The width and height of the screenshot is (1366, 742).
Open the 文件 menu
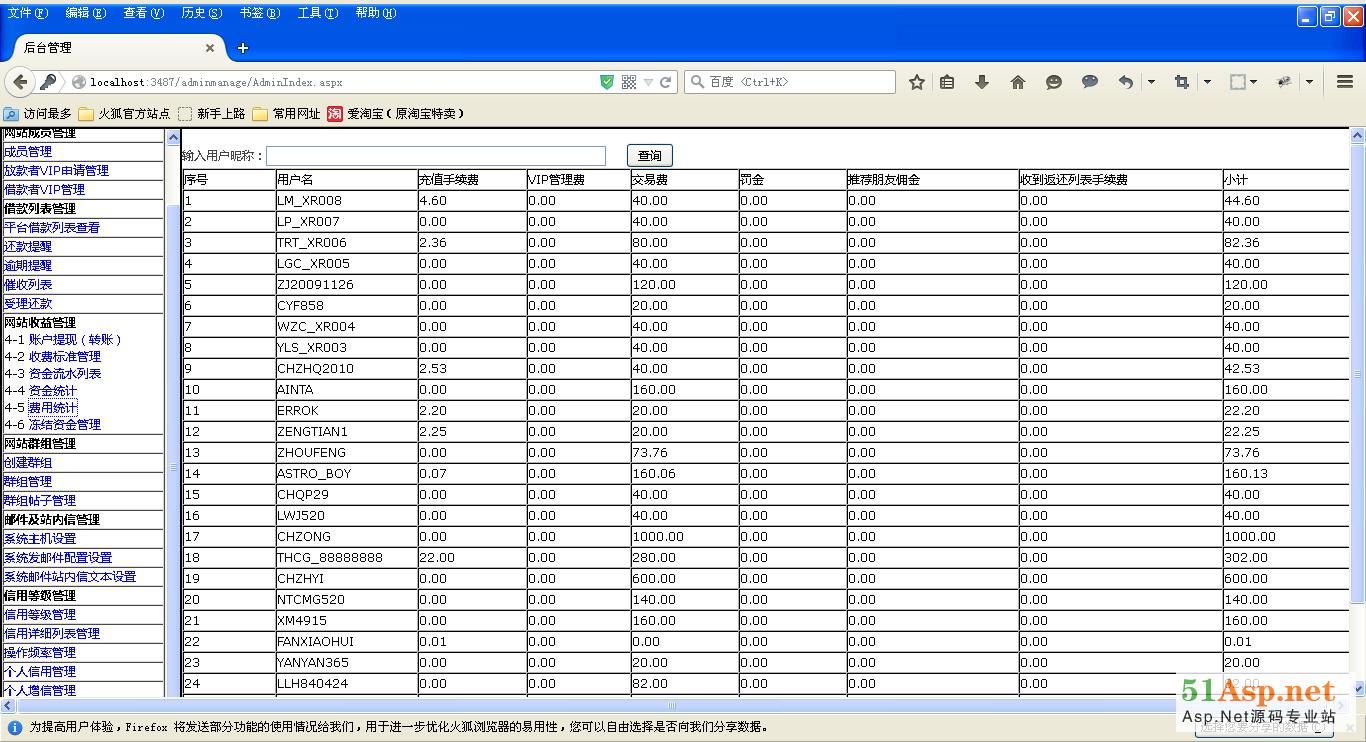point(27,13)
